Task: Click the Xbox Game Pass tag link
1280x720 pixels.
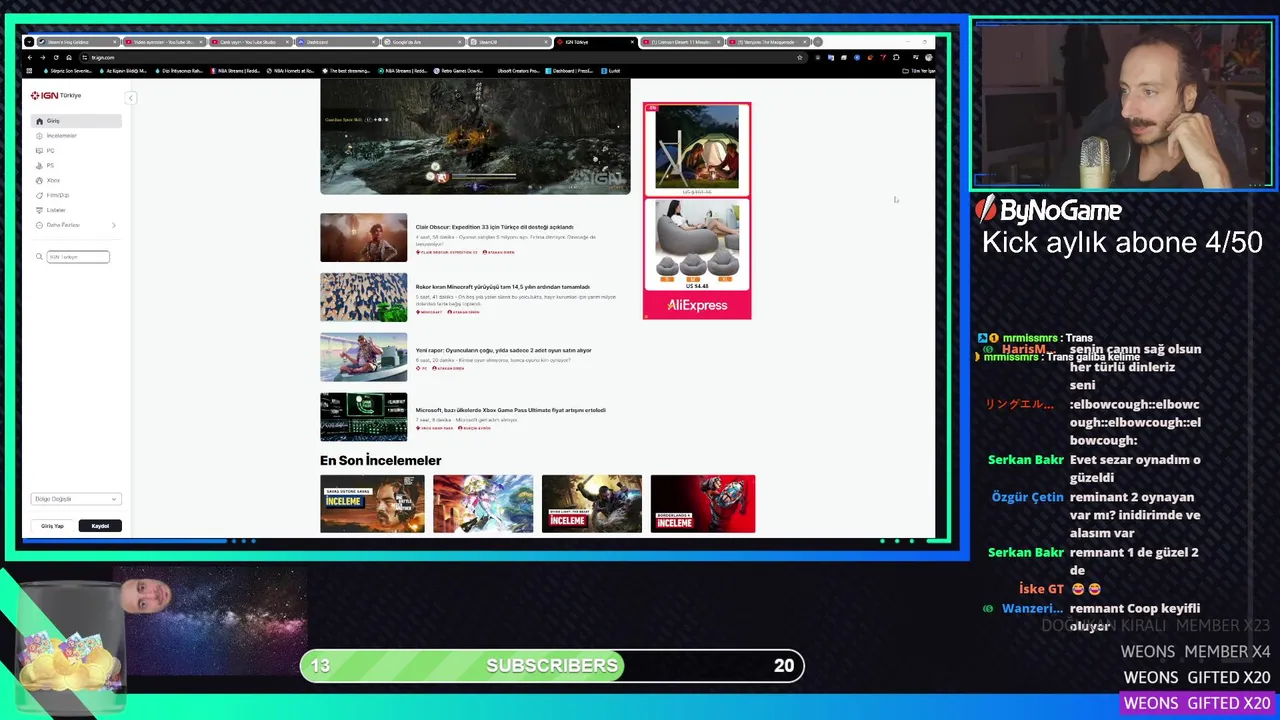Action: [434, 428]
